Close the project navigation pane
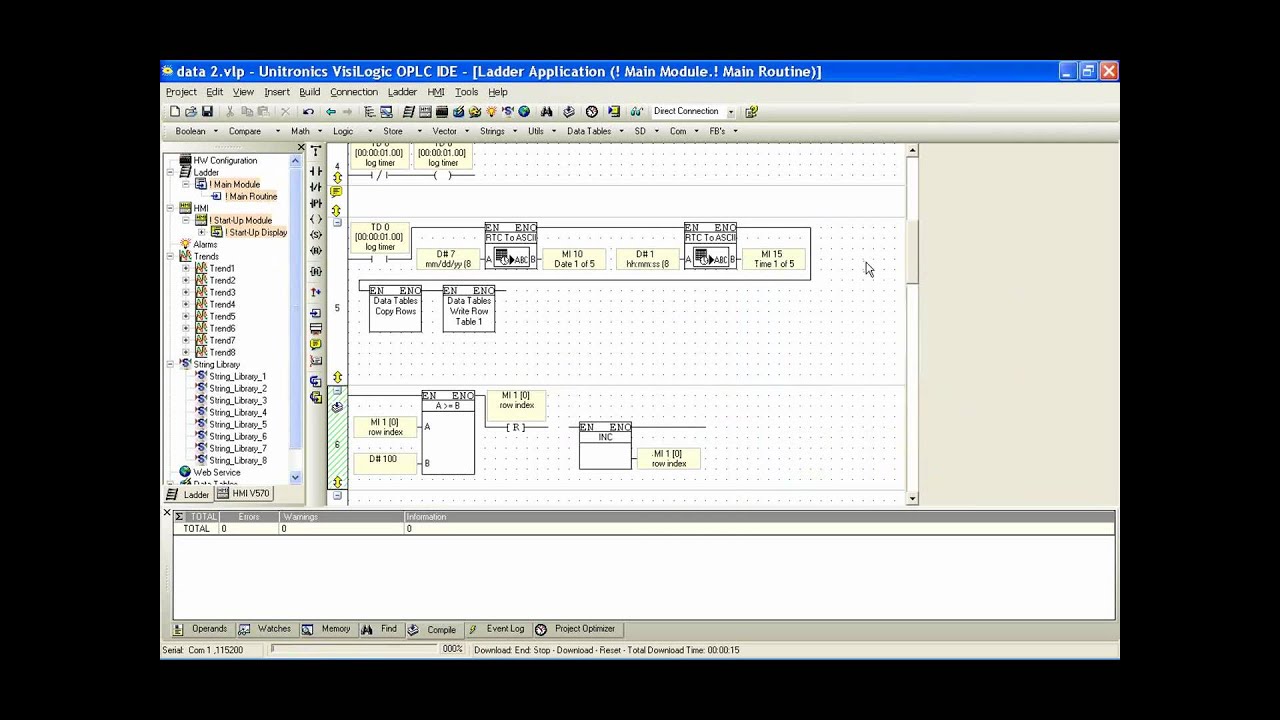Image resolution: width=1280 pixels, height=720 pixels. pyautogui.click(x=301, y=147)
